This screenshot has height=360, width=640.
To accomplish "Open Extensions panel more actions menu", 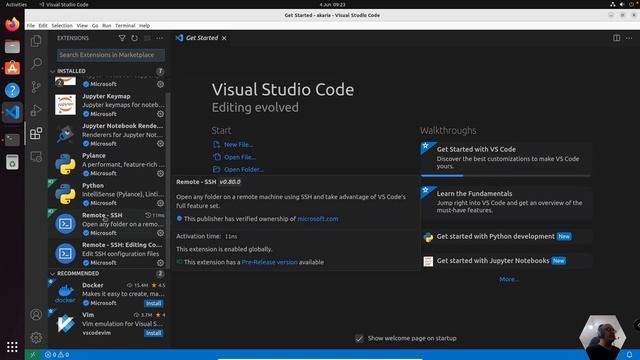I will pos(160,38).
